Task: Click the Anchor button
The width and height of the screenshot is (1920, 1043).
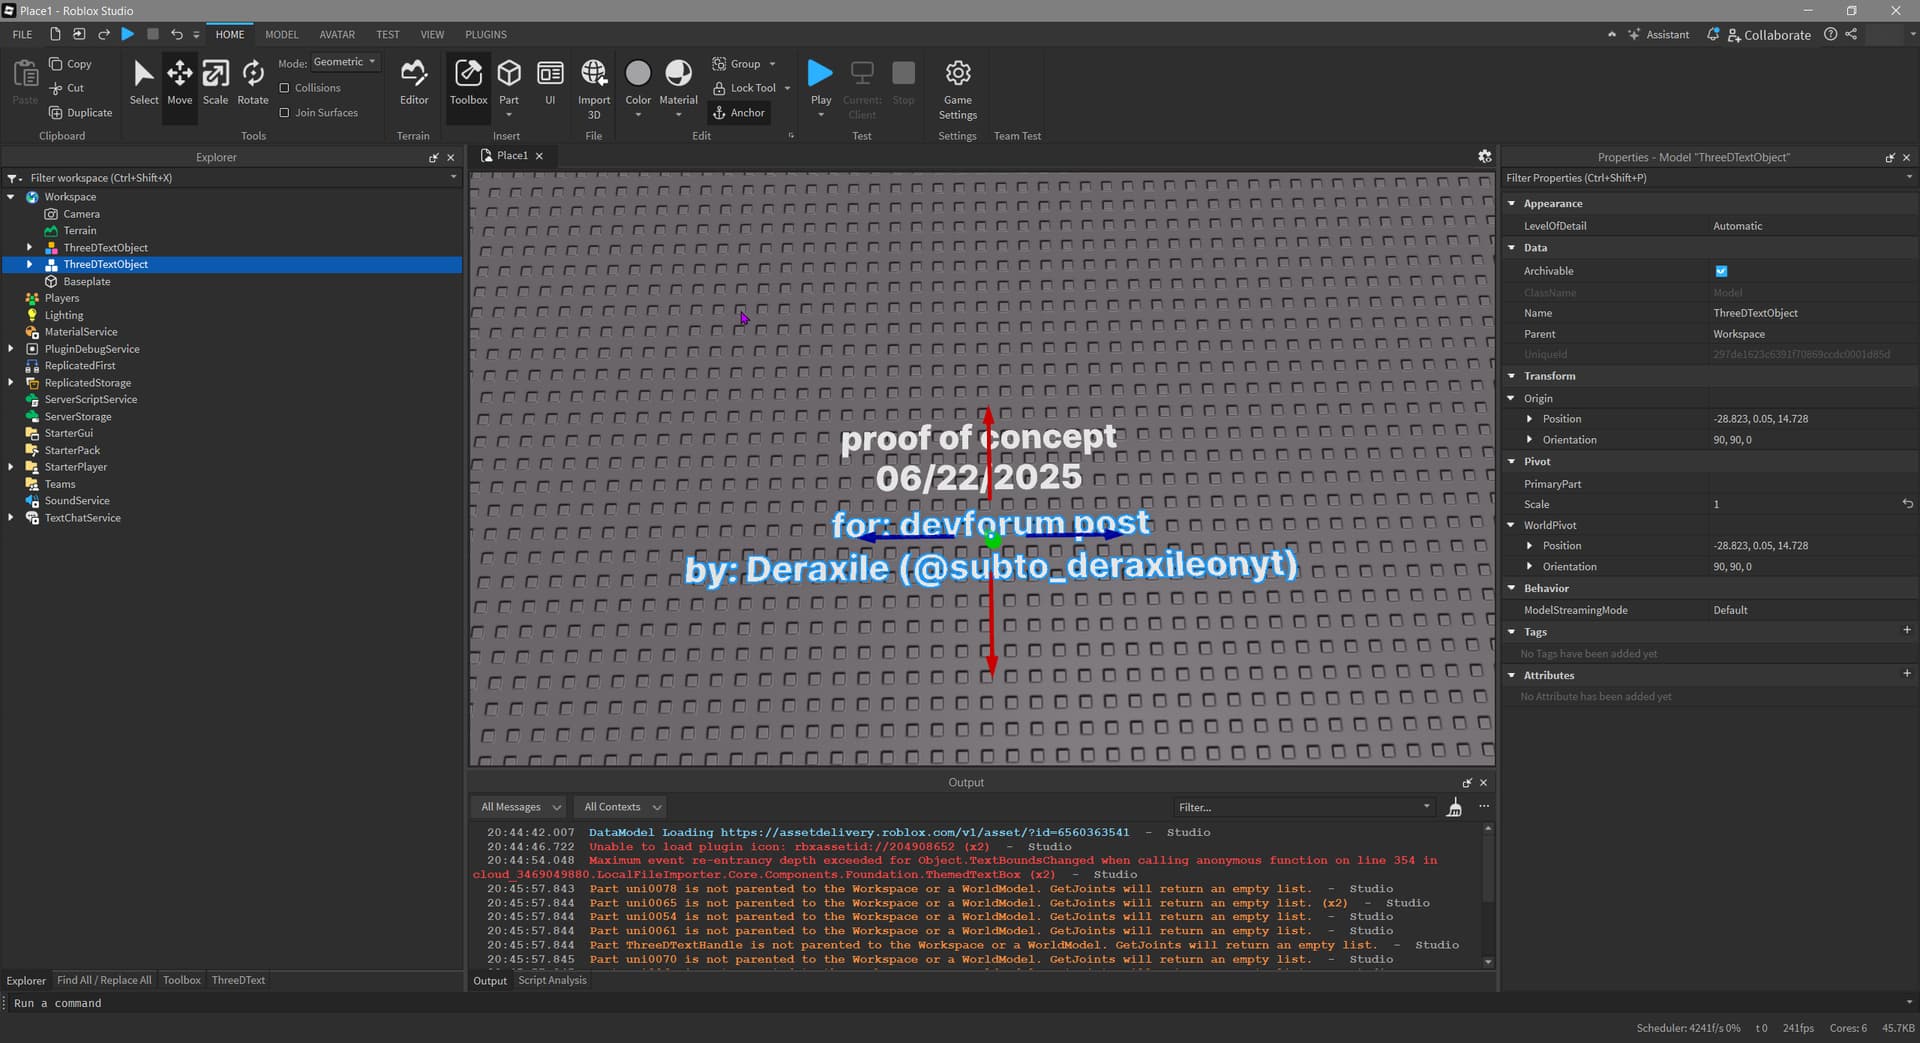Action: pyautogui.click(x=738, y=113)
